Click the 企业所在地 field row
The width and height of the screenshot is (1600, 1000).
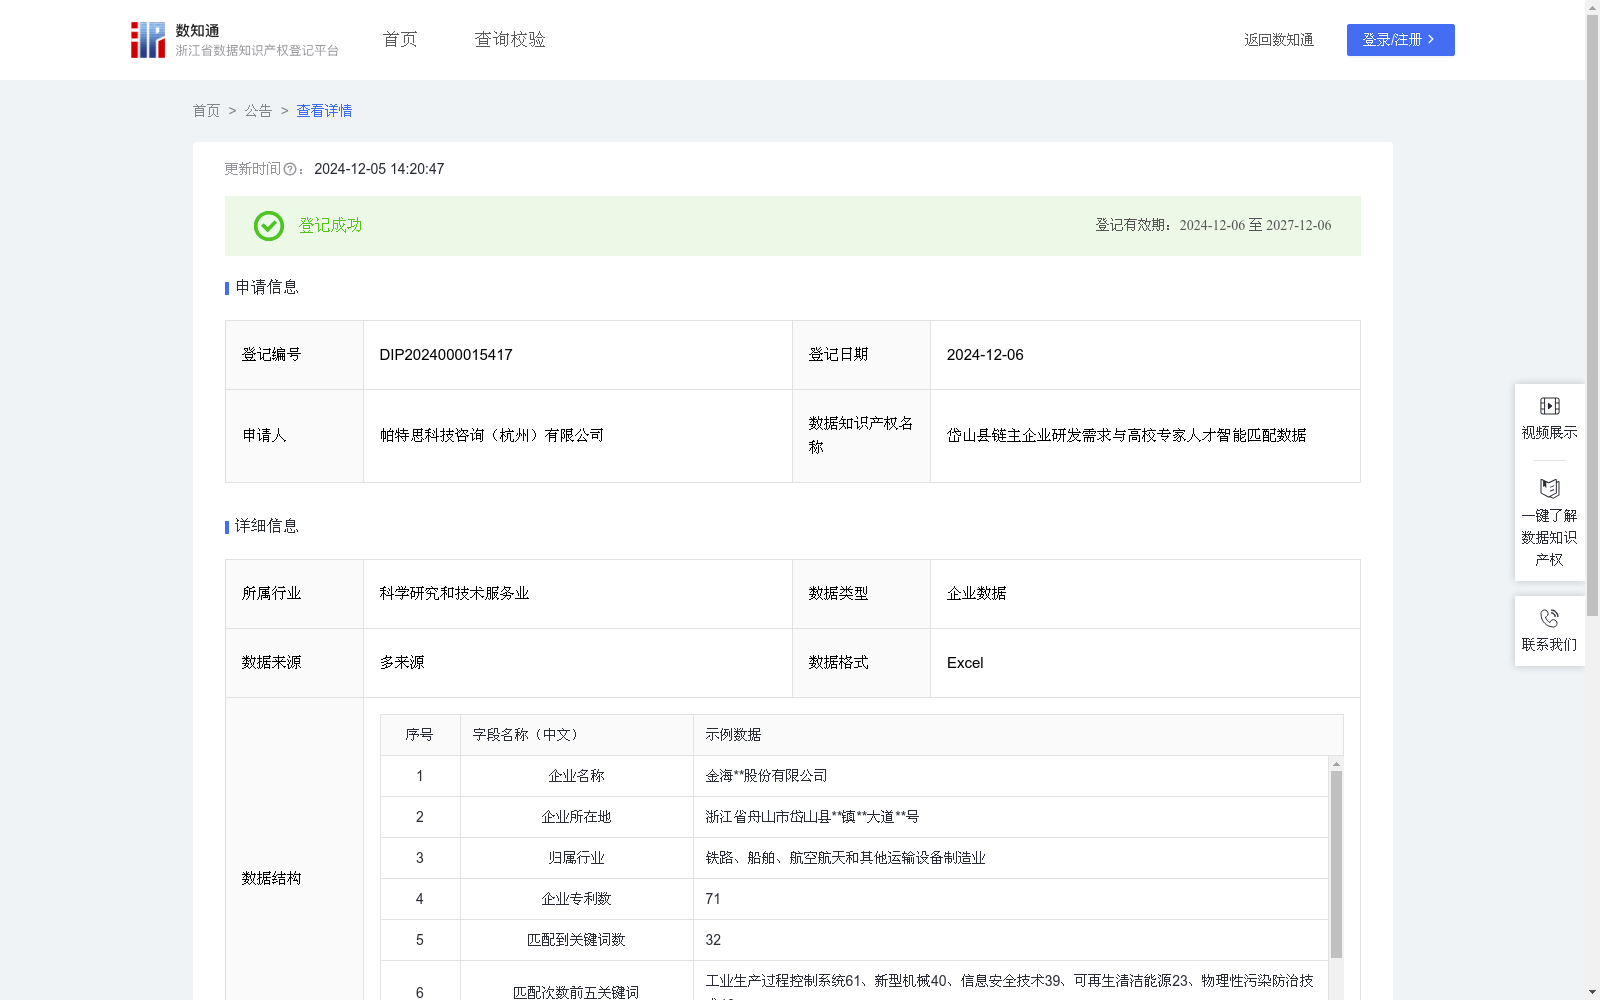click(x=854, y=817)
